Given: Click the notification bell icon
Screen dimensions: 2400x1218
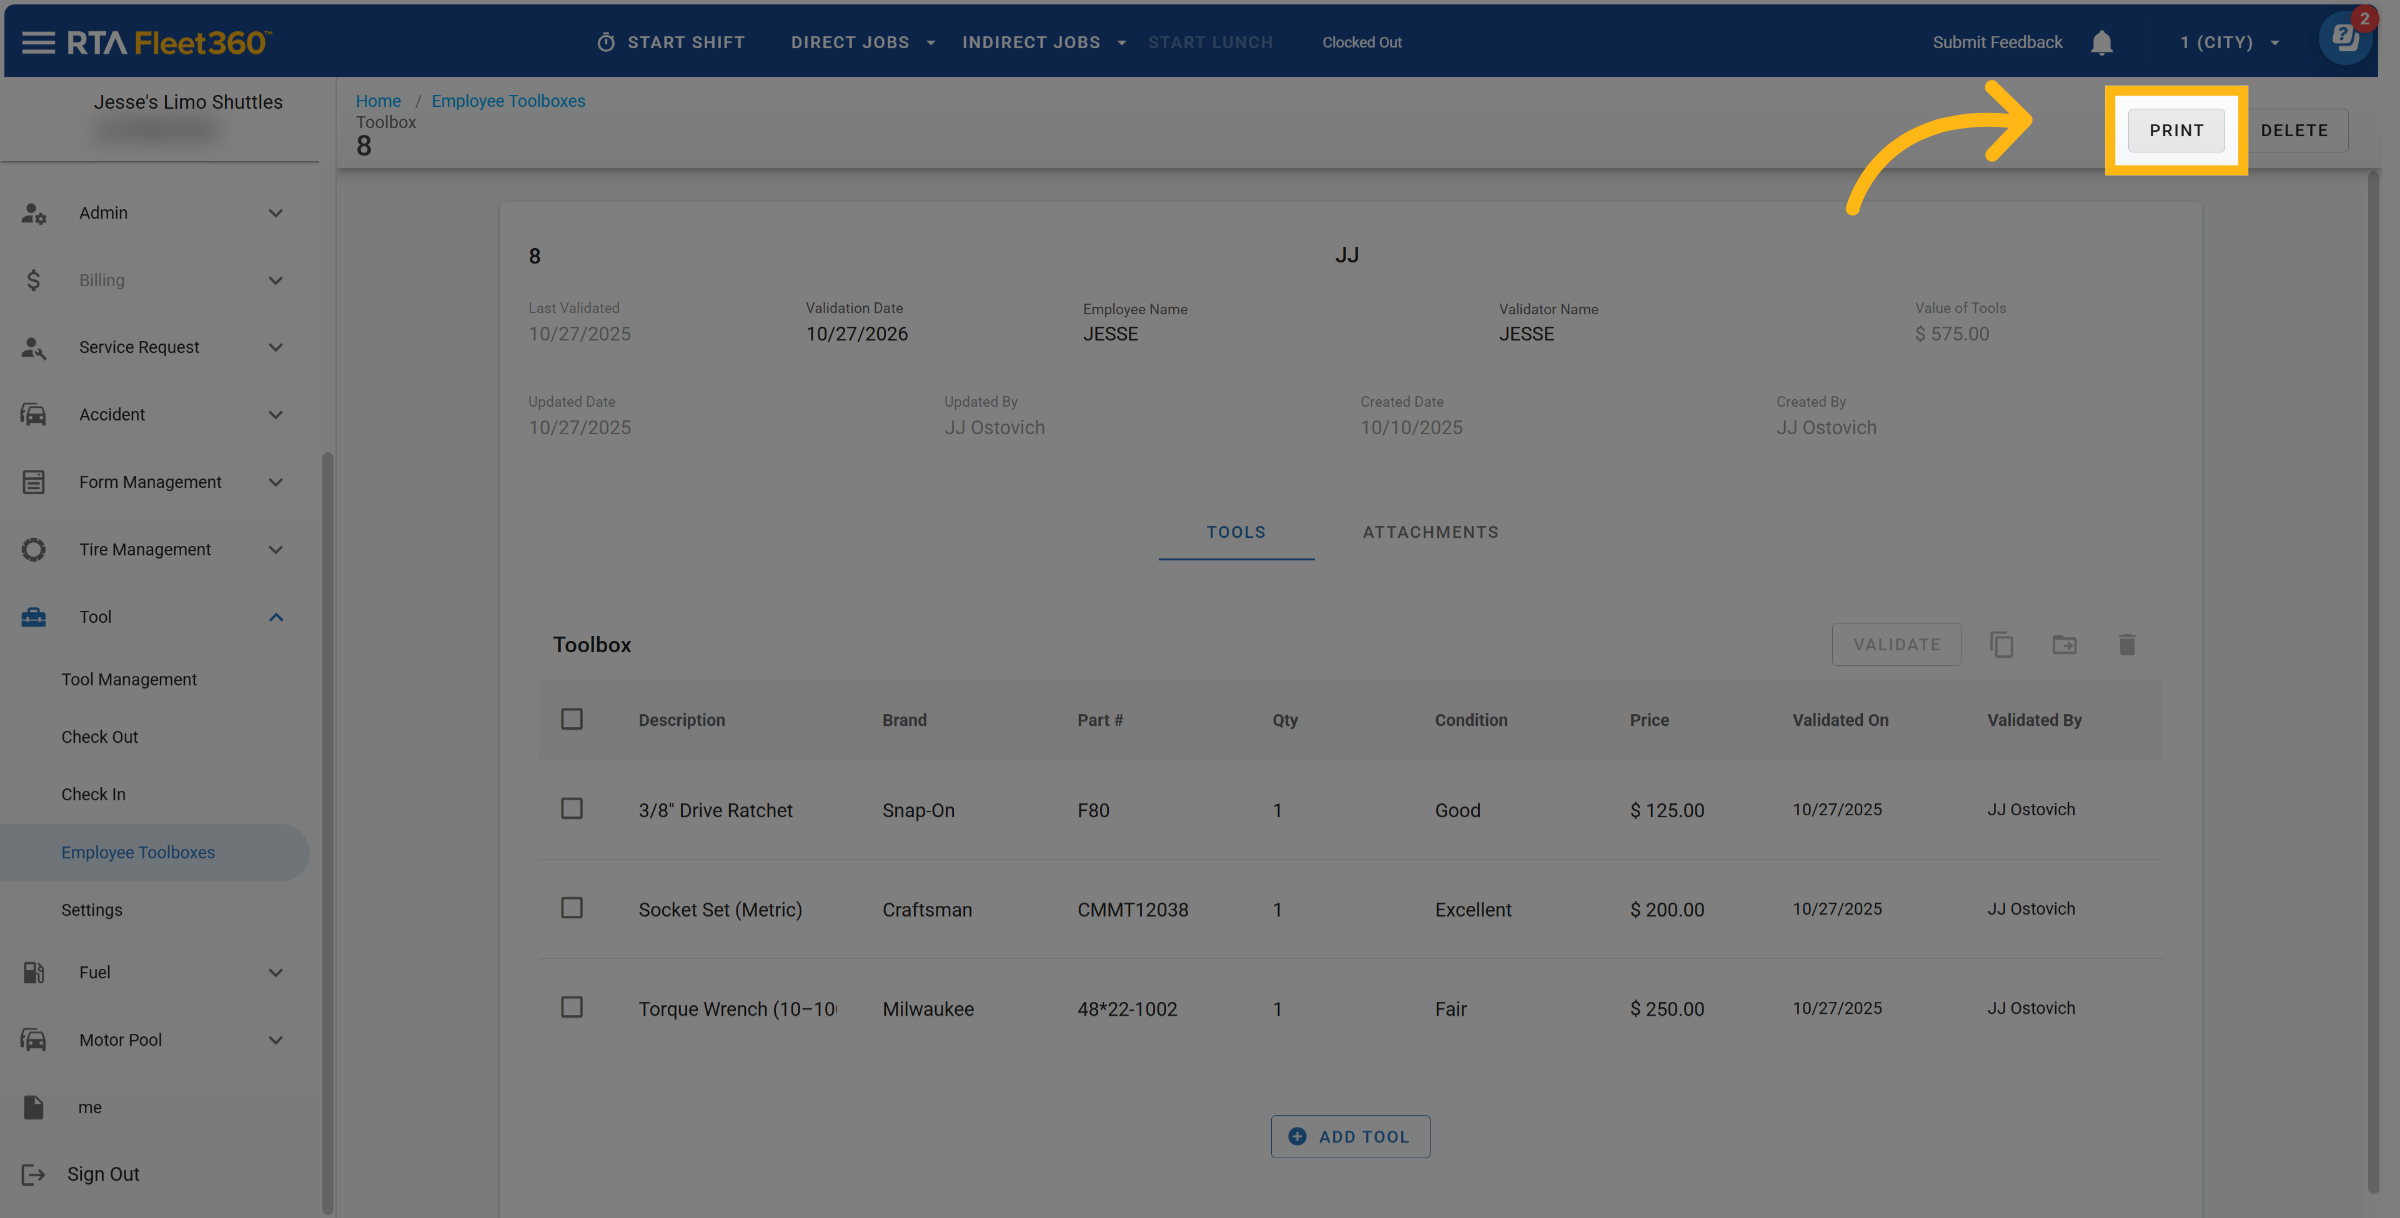Looking at the screenshot, I should (x=2101, y=42).
